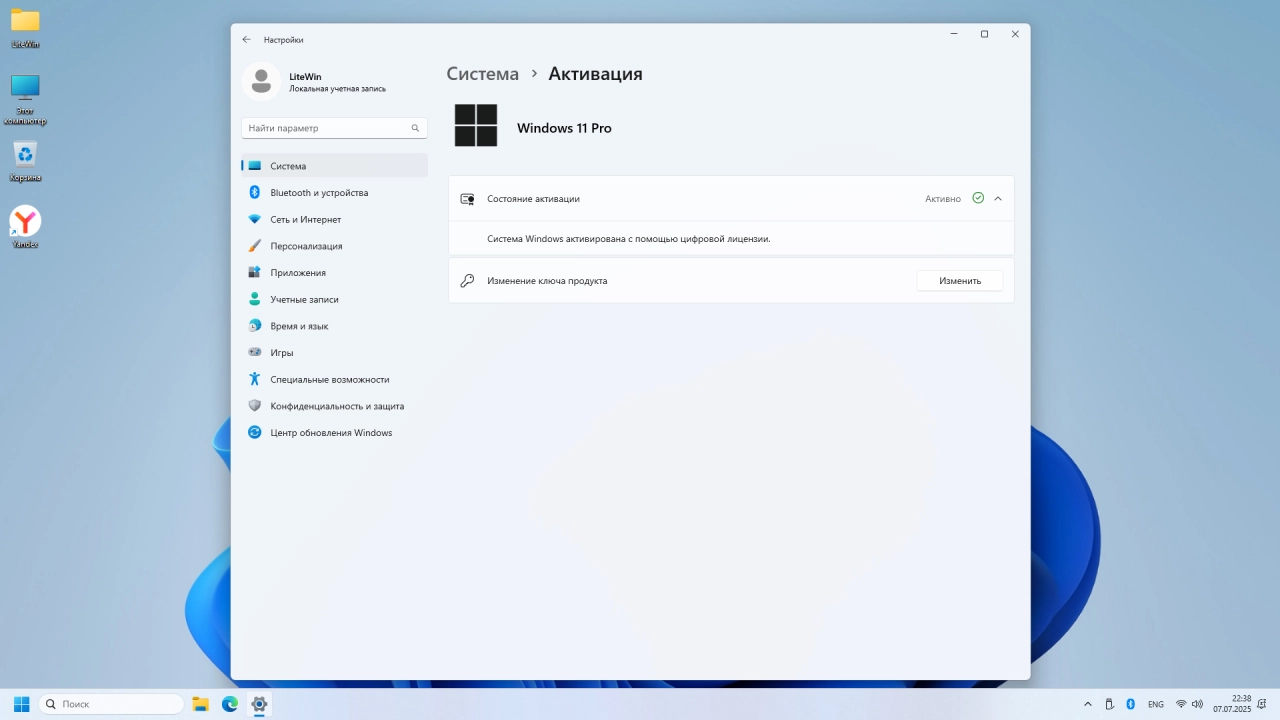Select the Специальные возможности menu label
Screen dimensions: 1280x720
(330, 379)
